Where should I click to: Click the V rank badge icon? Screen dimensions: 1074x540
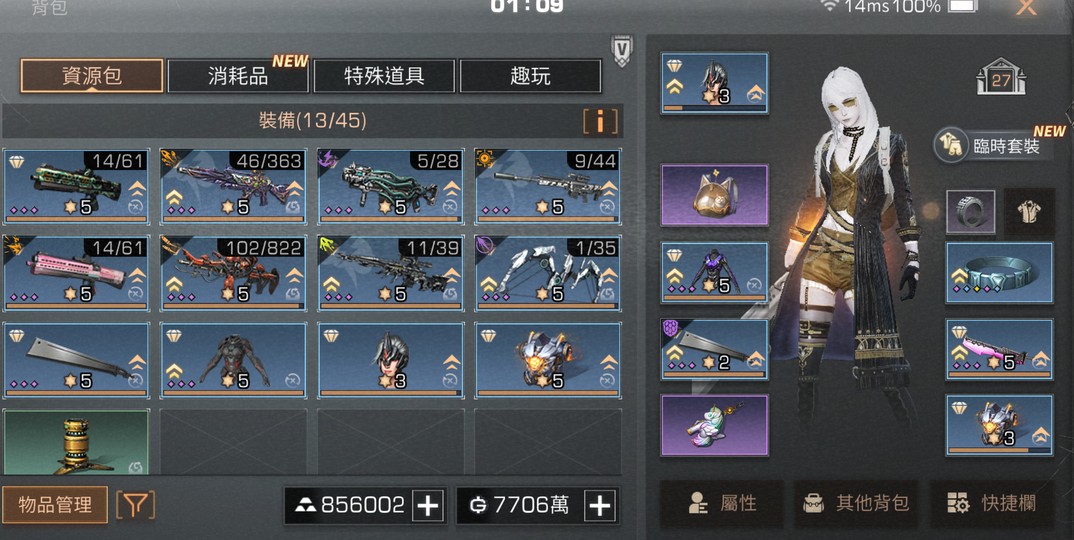622,51
